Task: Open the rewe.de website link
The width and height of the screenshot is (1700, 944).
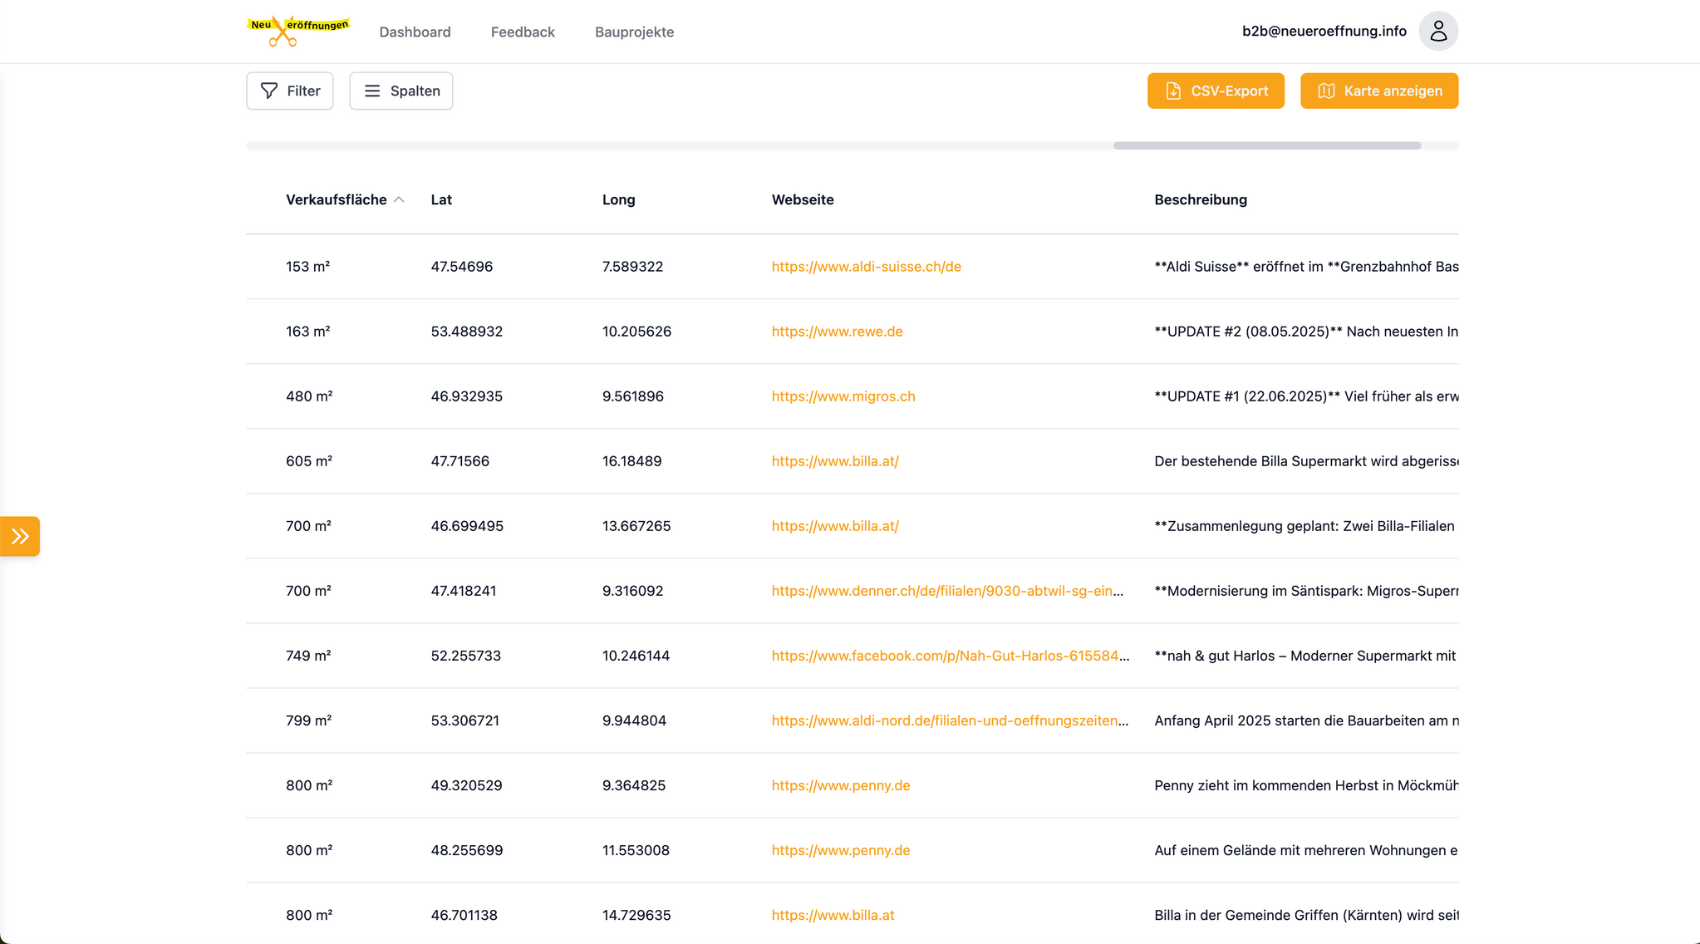Action: pos(837,332)
